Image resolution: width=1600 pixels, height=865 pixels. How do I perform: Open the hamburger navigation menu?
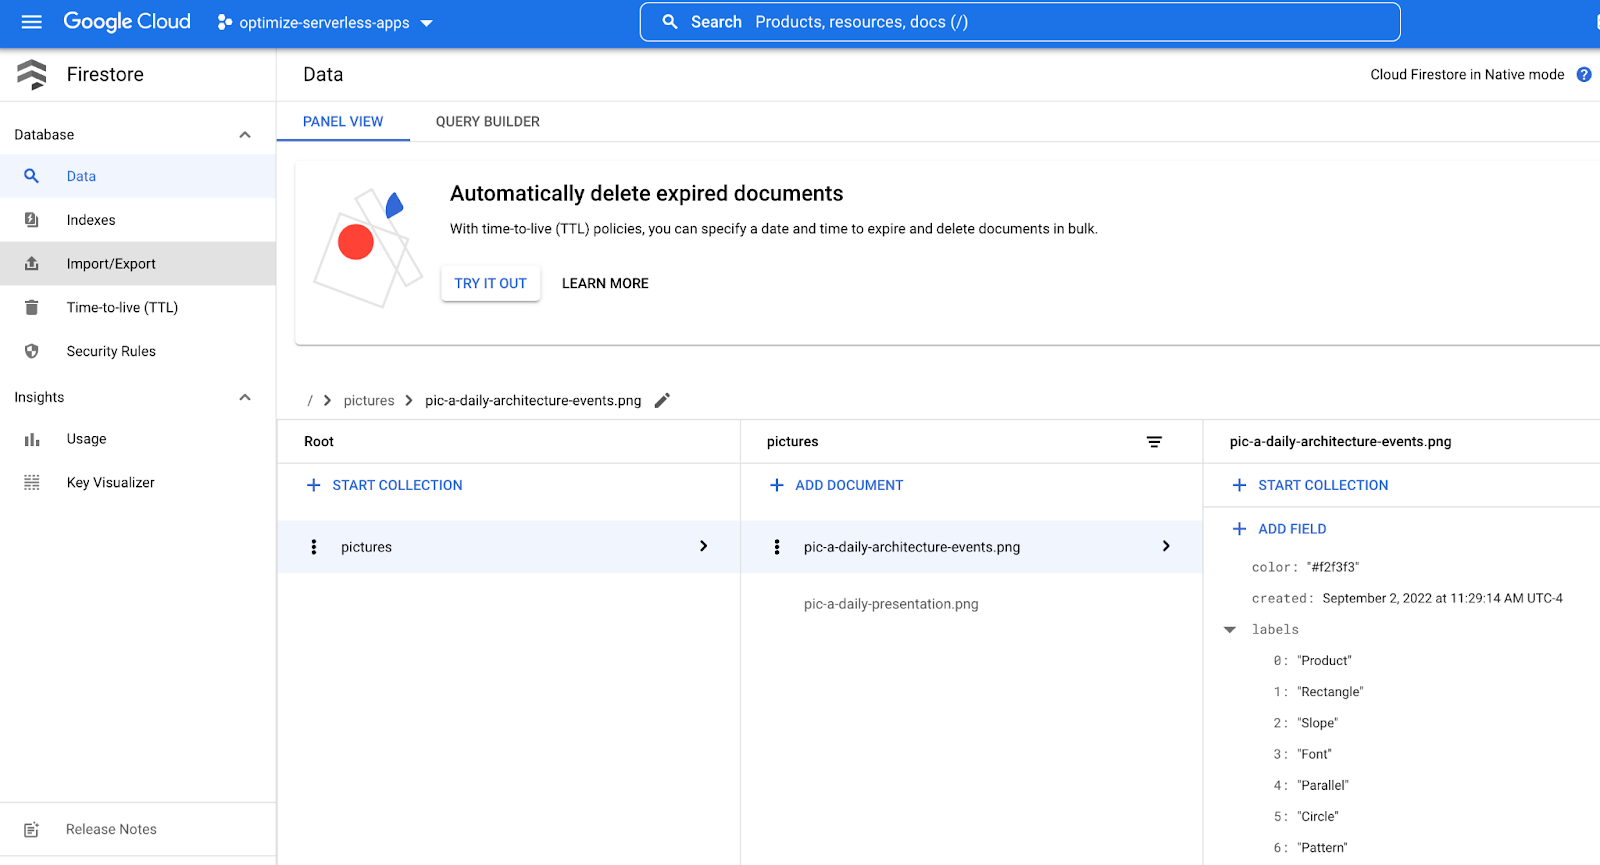[32, 22]
